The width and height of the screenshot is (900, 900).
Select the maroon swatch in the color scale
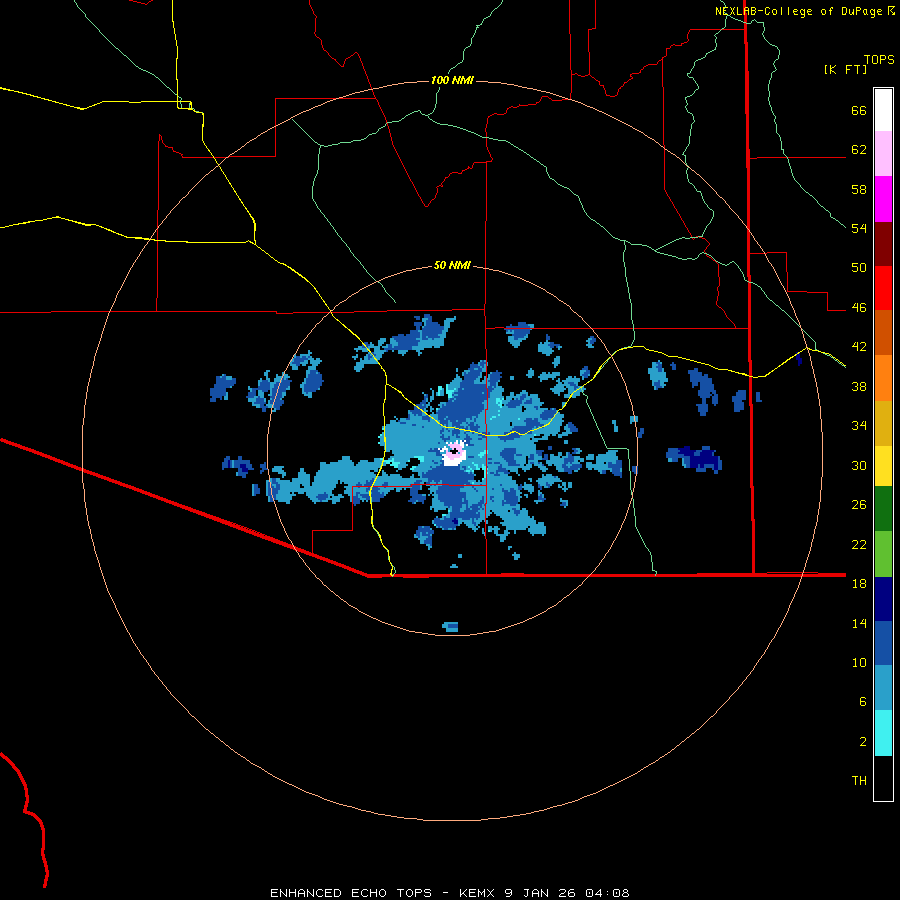[883, 243]
